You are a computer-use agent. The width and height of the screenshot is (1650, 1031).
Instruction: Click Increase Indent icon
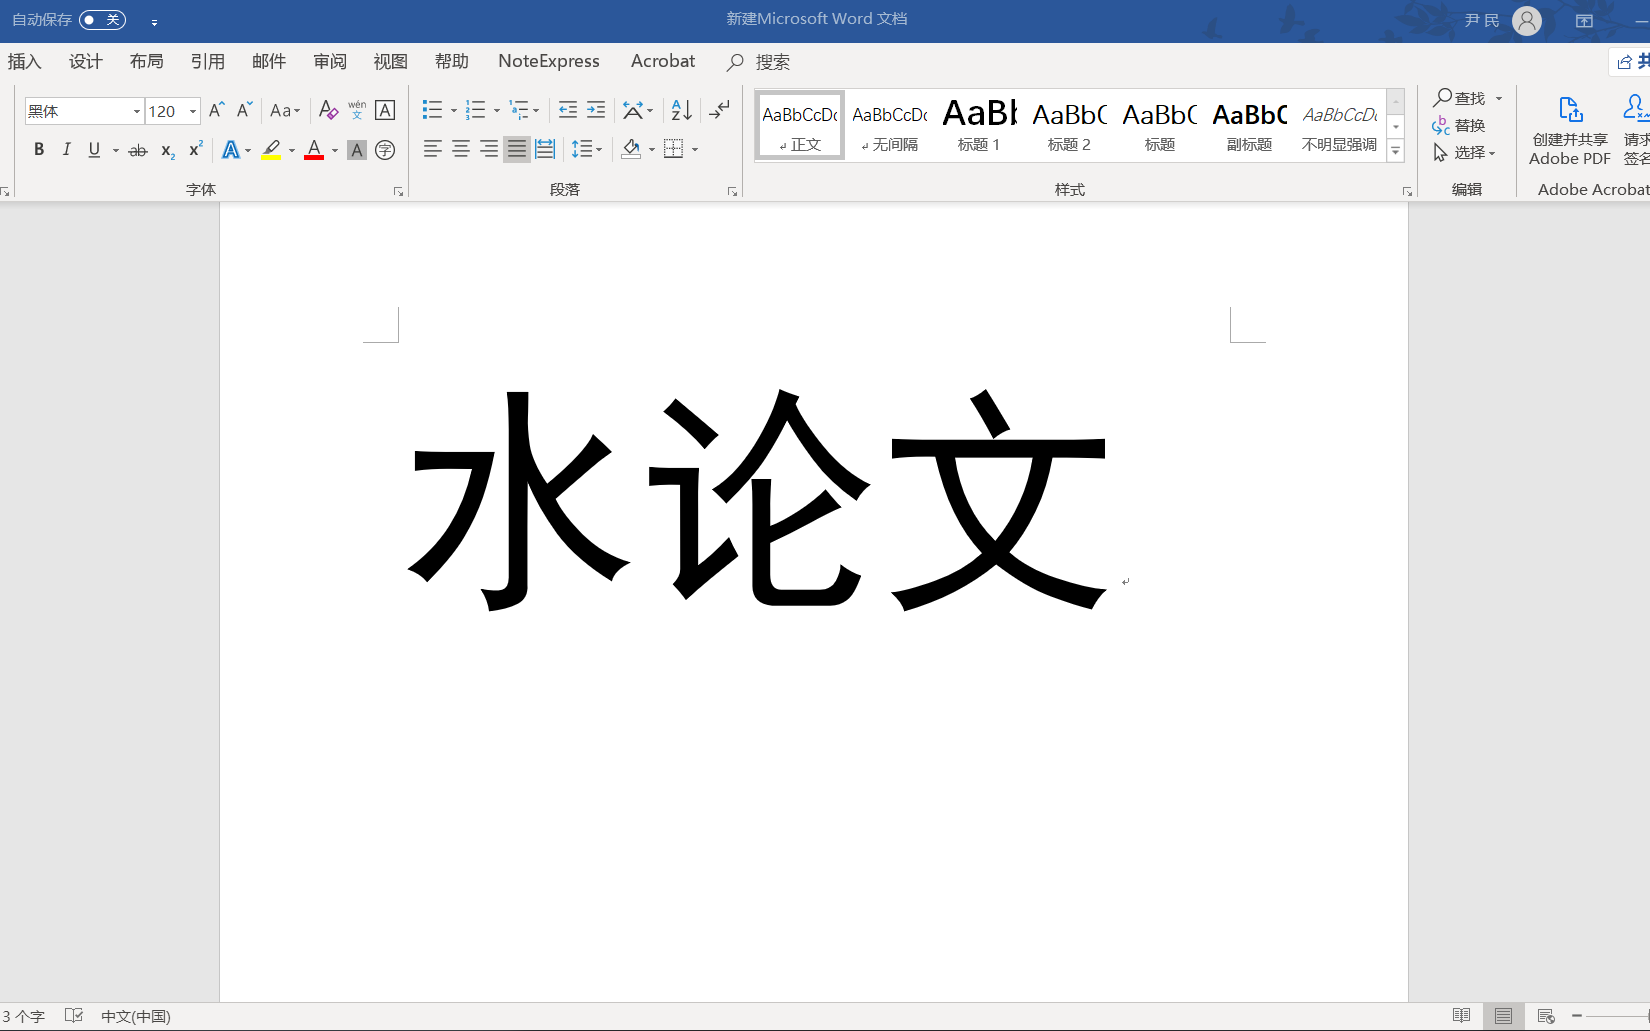point(596,110)
